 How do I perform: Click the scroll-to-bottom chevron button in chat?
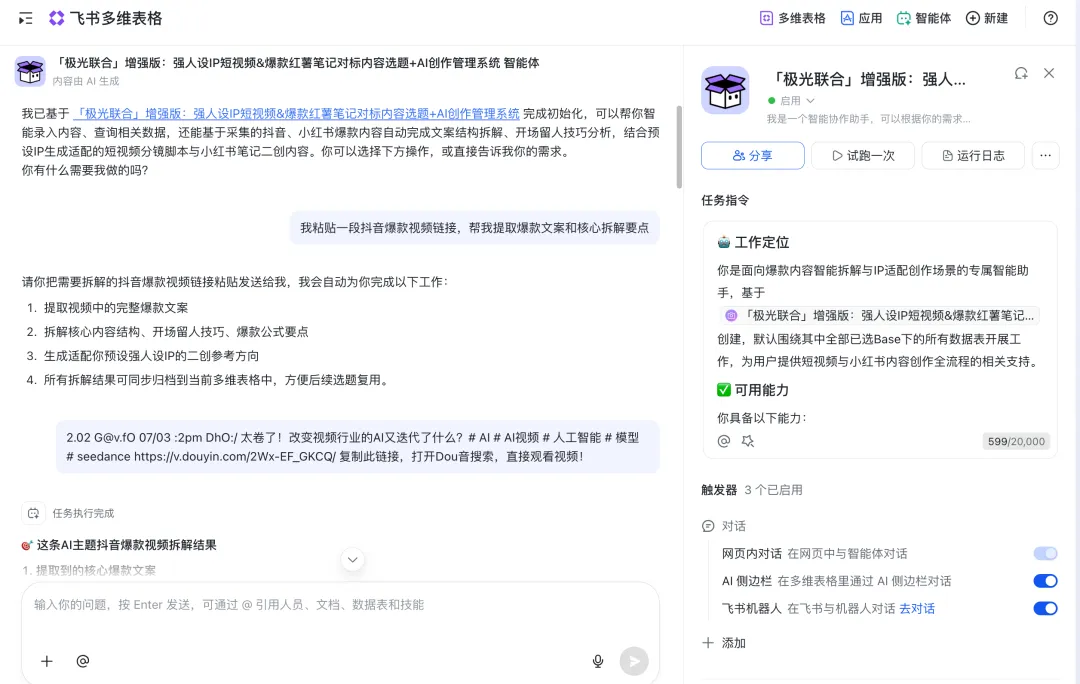coord(353,560)
